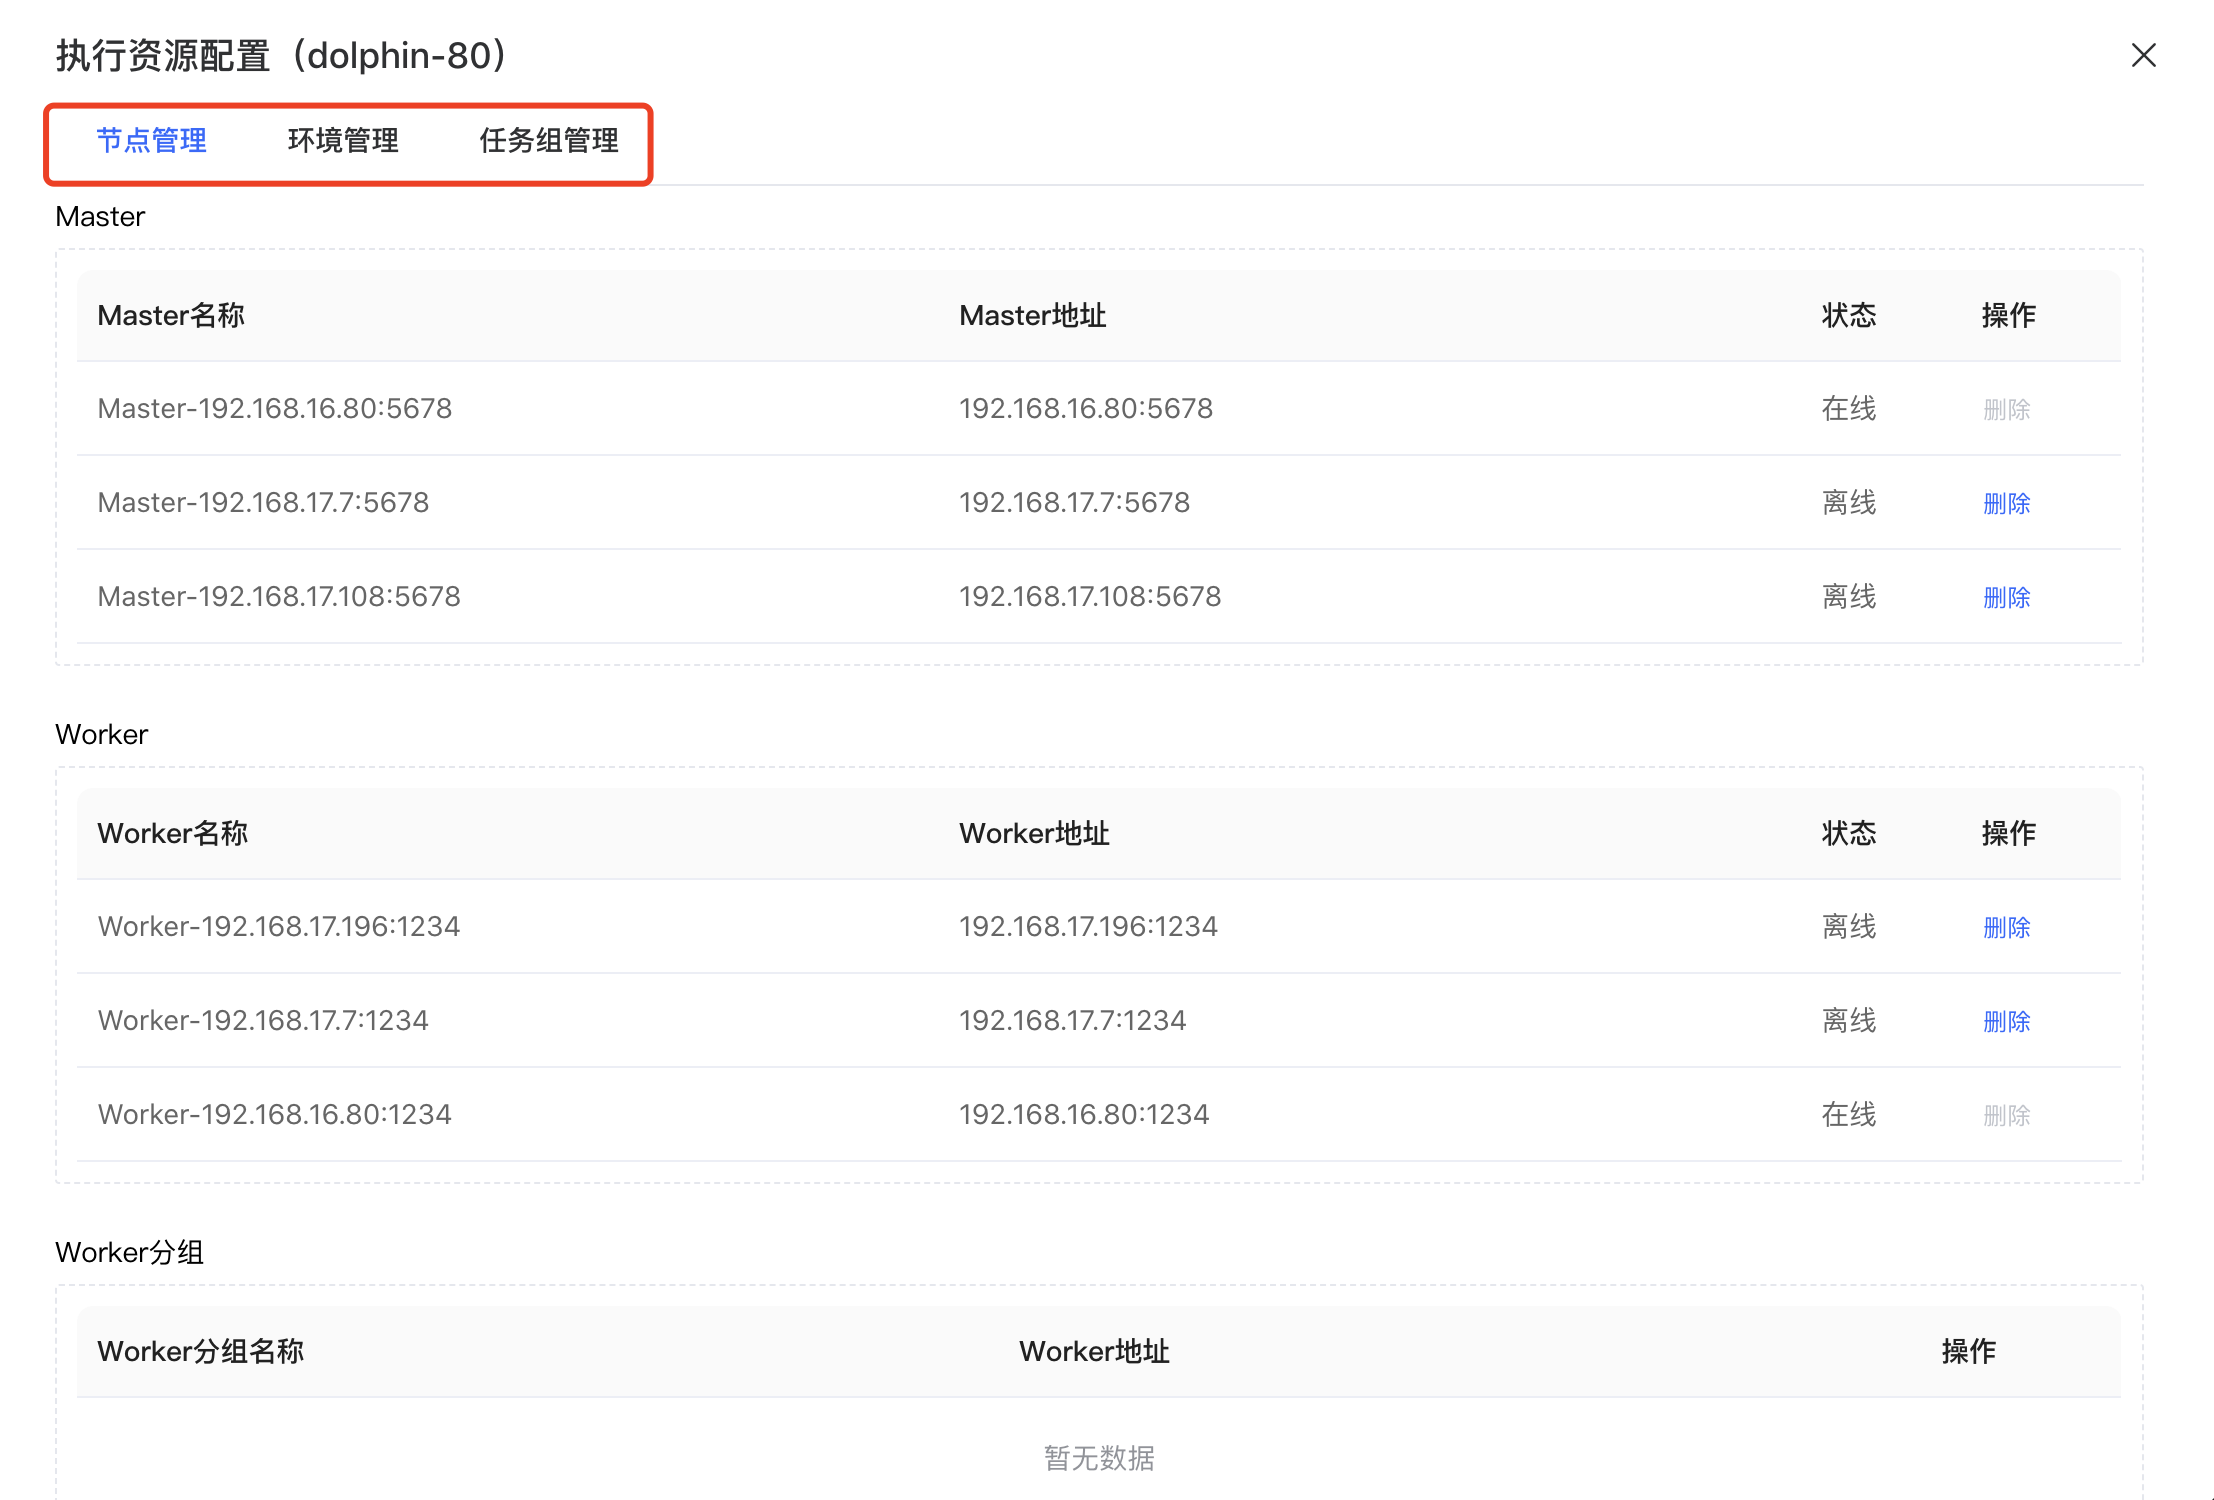
Task: Delete Master-192.168.17.108:5678 node
Action: 2006,597
